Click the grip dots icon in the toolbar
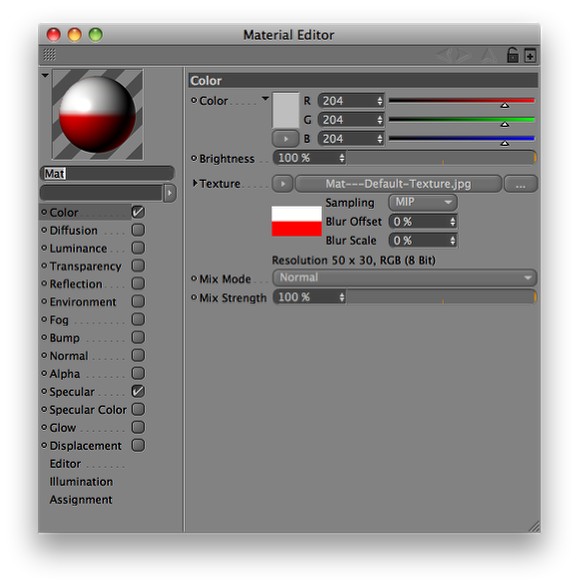This screenshot has width=580, height=587. (49, 55)
